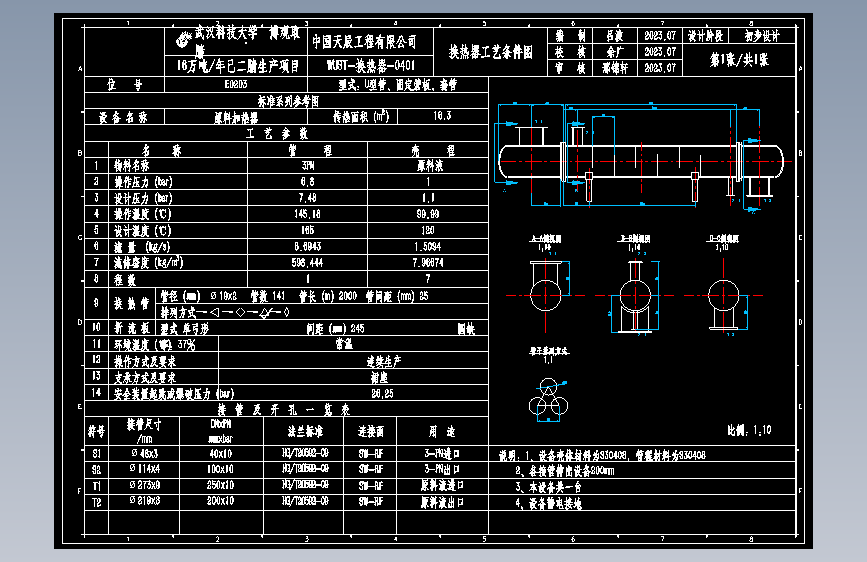Select the 常温 ambient temperature cell
Screen dimensions: 867x562
[344, 344]
